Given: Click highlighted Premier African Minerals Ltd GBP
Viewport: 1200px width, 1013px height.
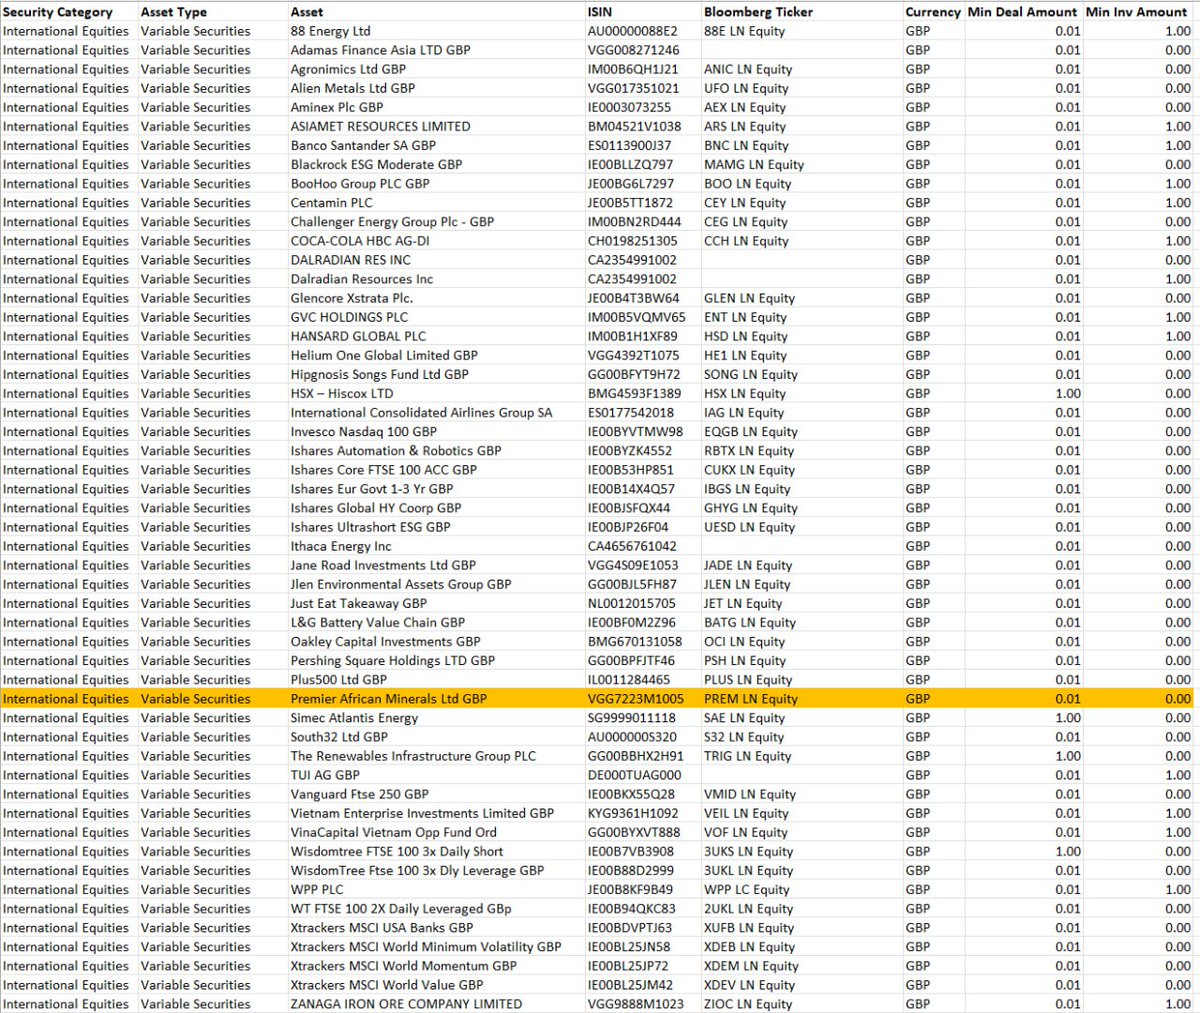Looking at the screenshot, I should 388,699.
